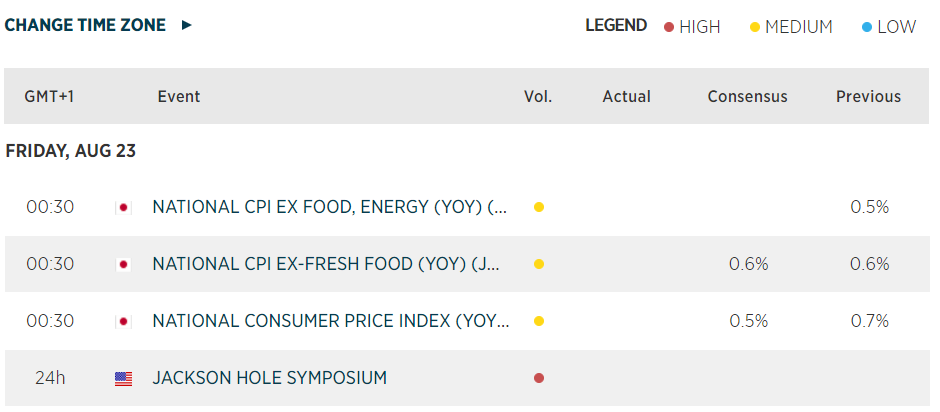This screenshot has height=412, width=940.
Task: Click Japan flag beside National CPI Ex Food, Energy
Action: coord(123,208)
